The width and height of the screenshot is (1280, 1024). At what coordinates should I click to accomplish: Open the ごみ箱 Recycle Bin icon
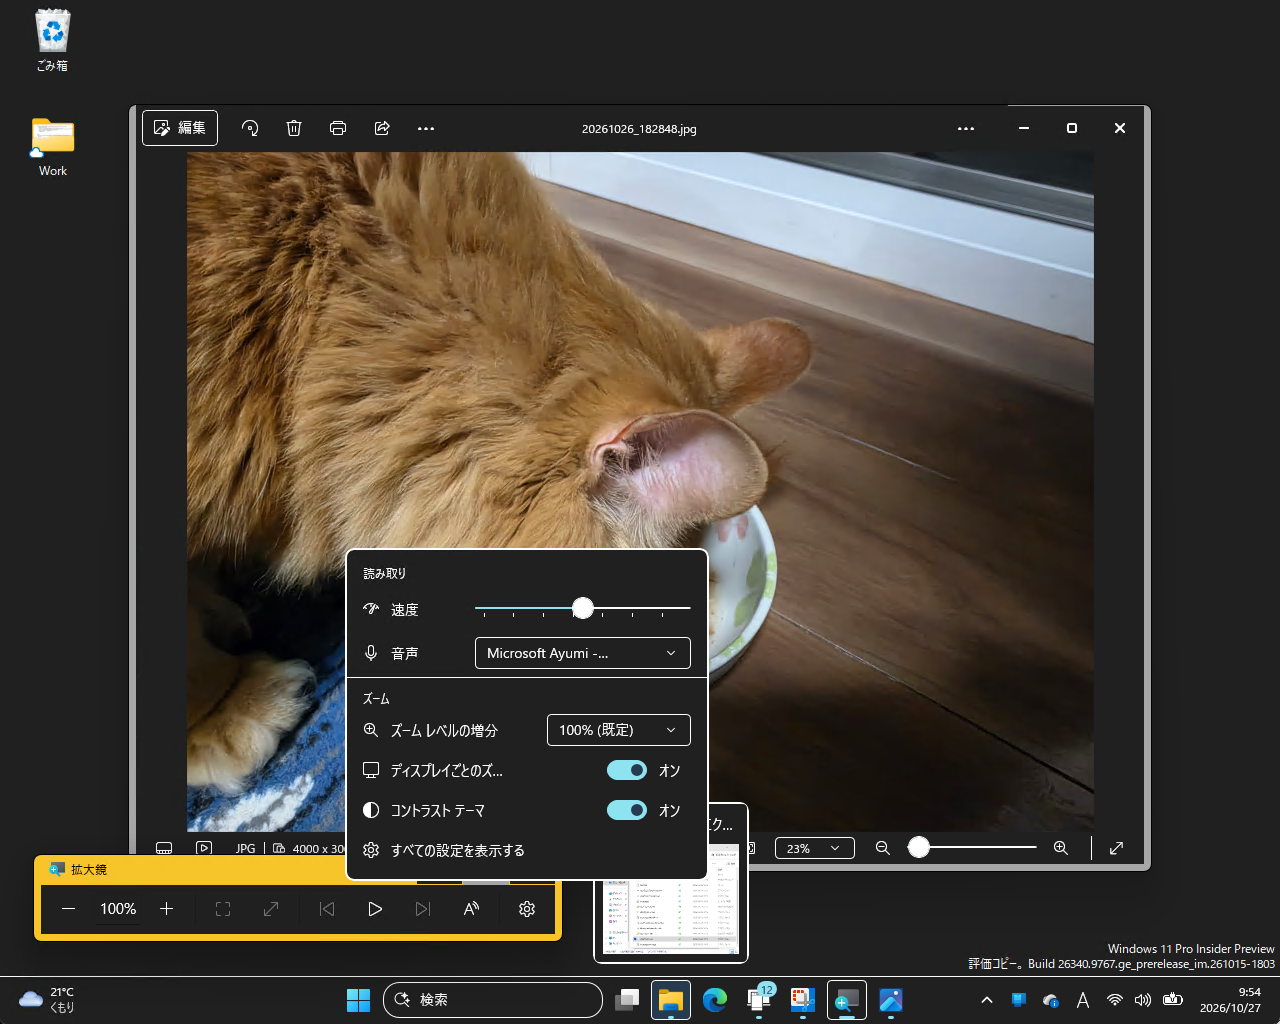[x=53, y=41]
